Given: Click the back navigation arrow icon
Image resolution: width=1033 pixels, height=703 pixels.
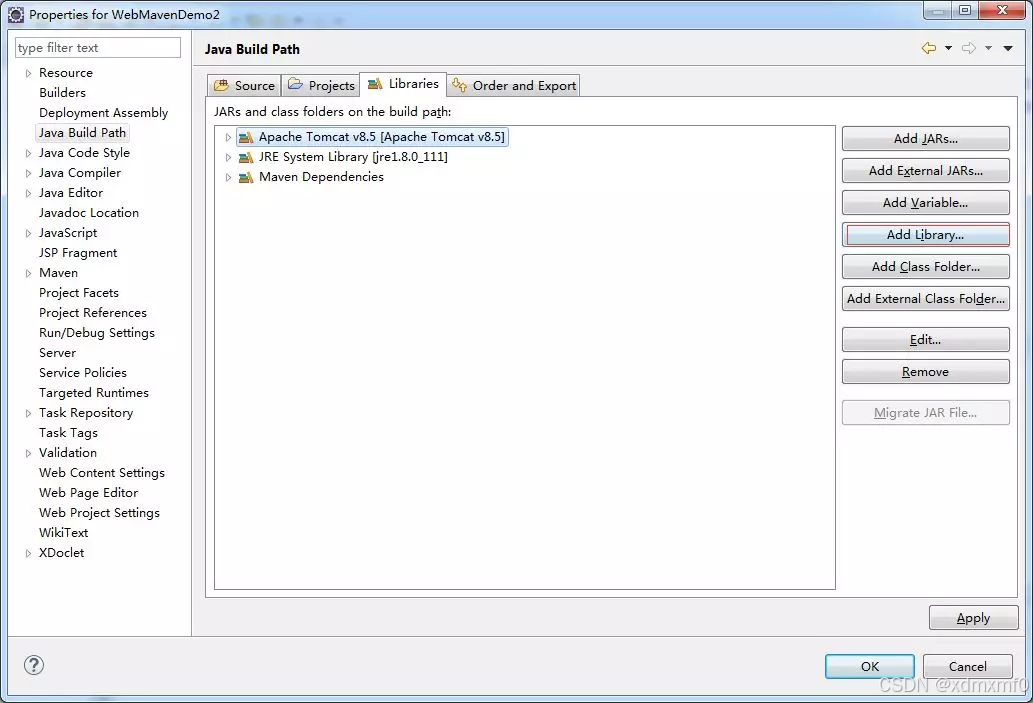Looking at the screenshot, I should point(929,48).
